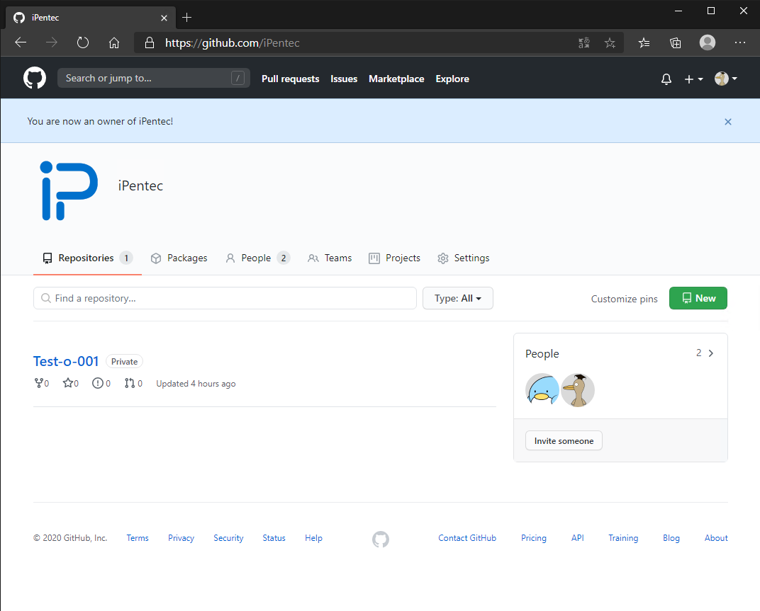Screen dimensions: 760x611
Task: Click the Updated 4 hours ago text
Action: 196,384
